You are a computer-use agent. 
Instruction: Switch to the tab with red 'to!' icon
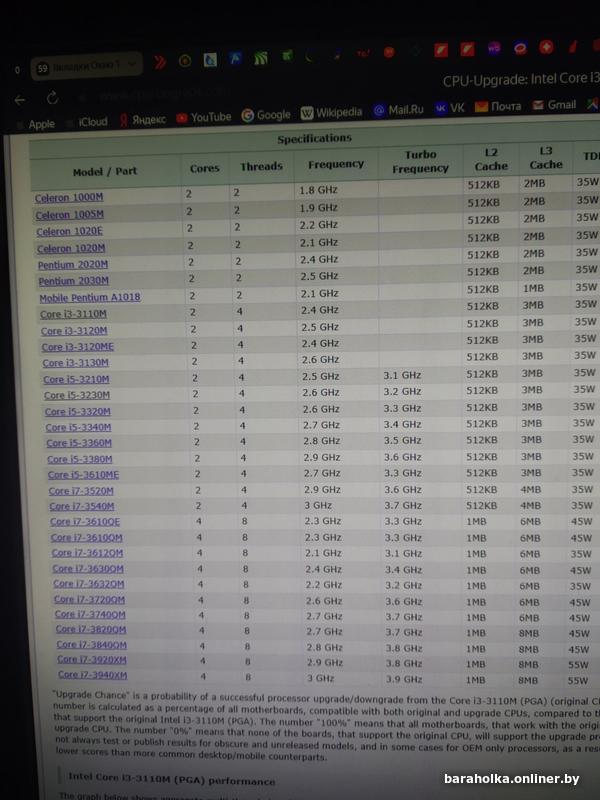click(363, 53)
